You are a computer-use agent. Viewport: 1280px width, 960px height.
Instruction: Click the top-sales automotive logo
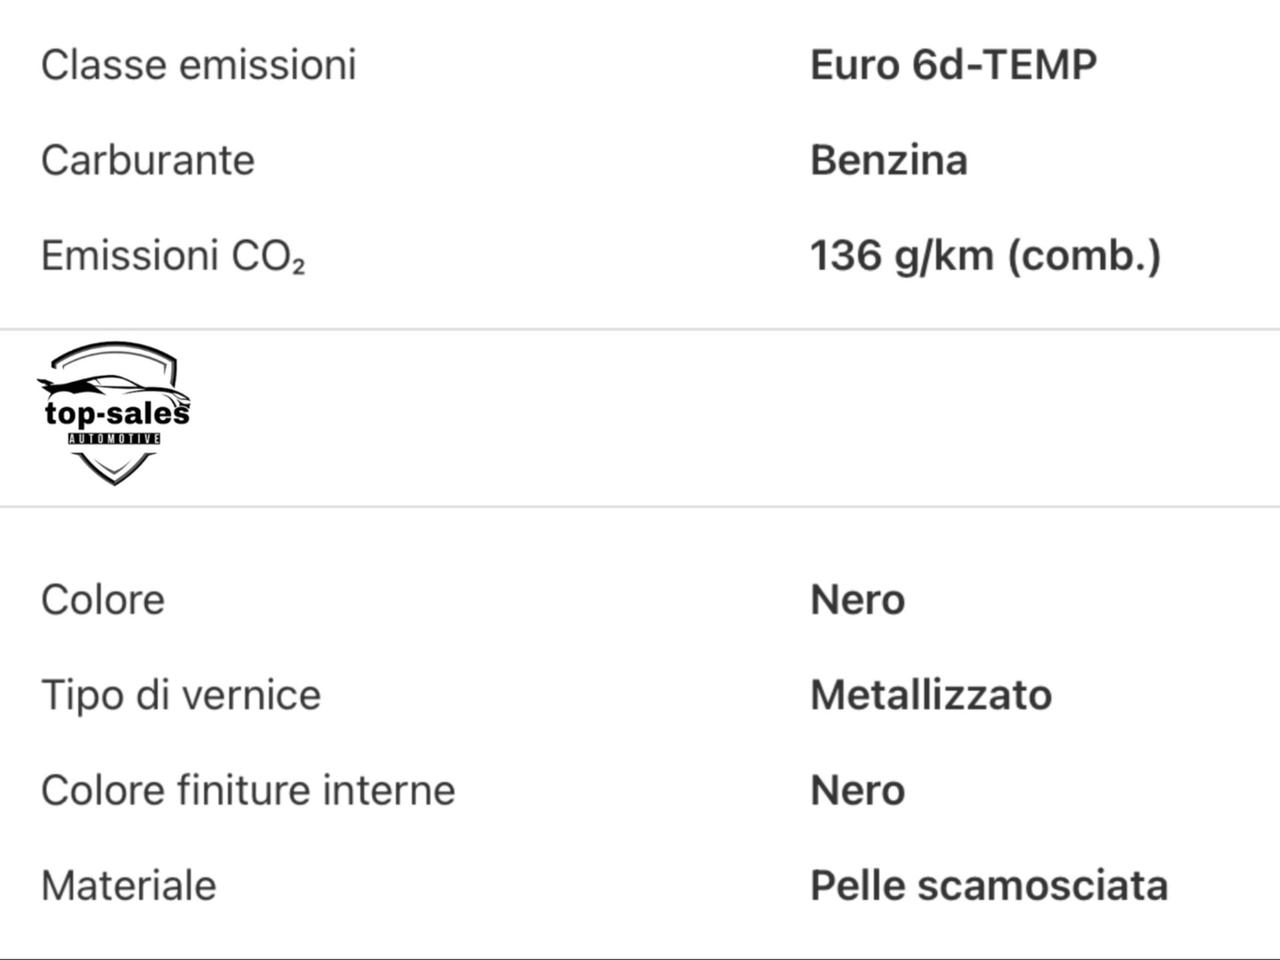click(x=113, y=413)
